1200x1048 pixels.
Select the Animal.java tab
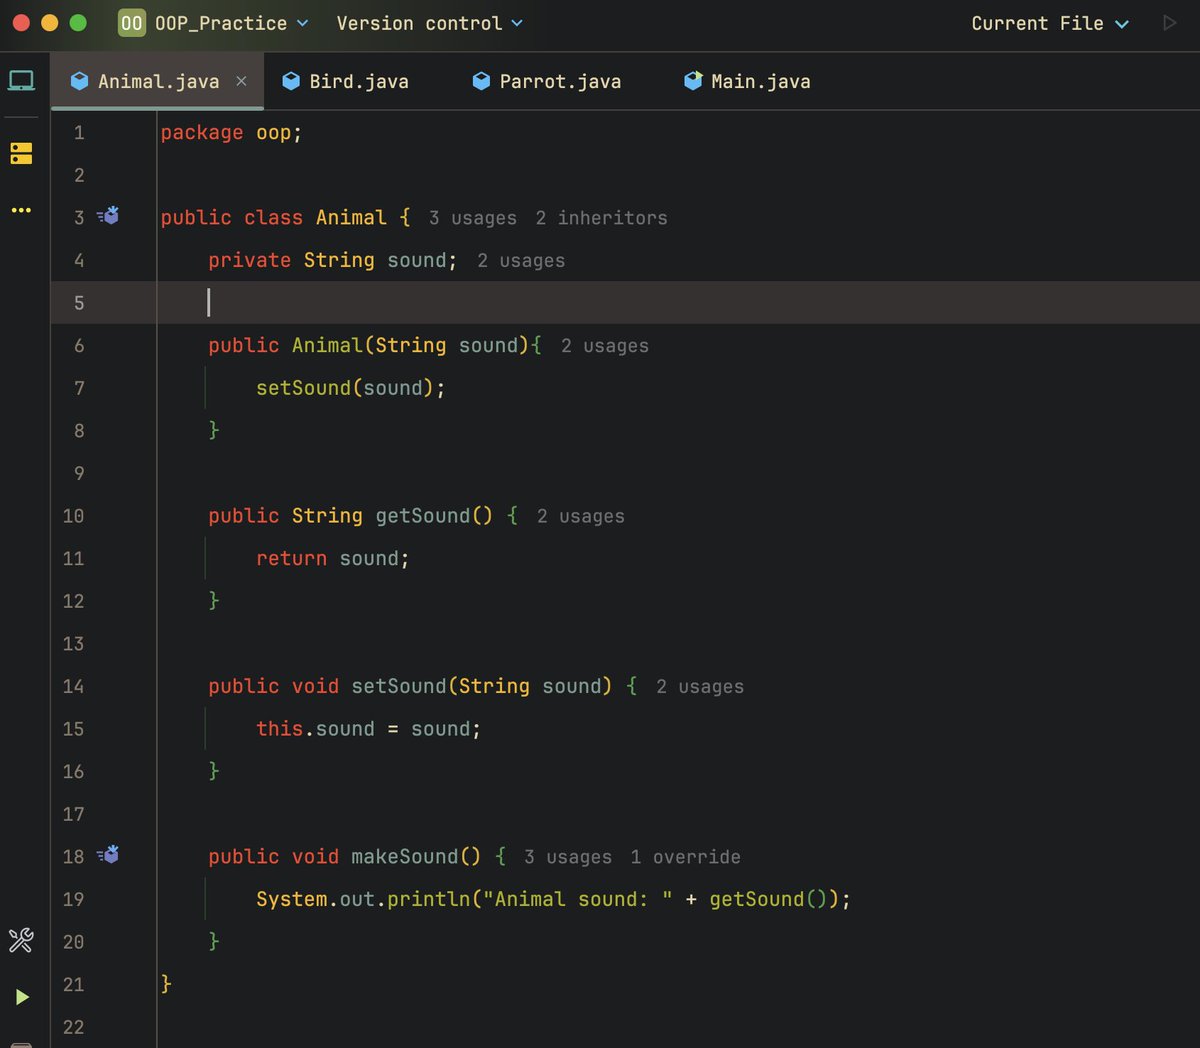(x=158, y=81)
